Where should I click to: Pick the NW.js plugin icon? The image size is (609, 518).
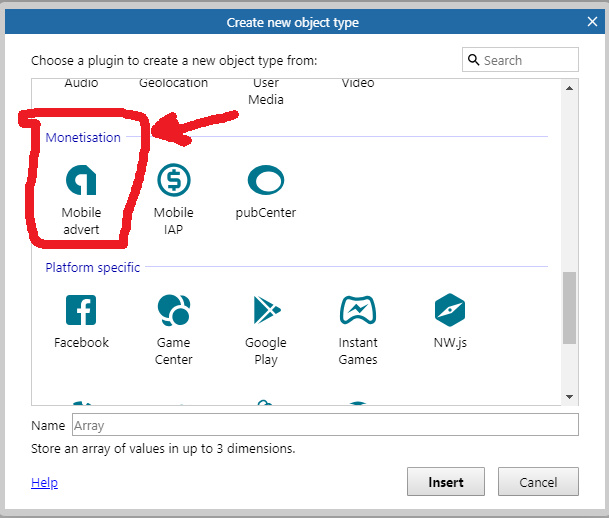tap(449, 311)
